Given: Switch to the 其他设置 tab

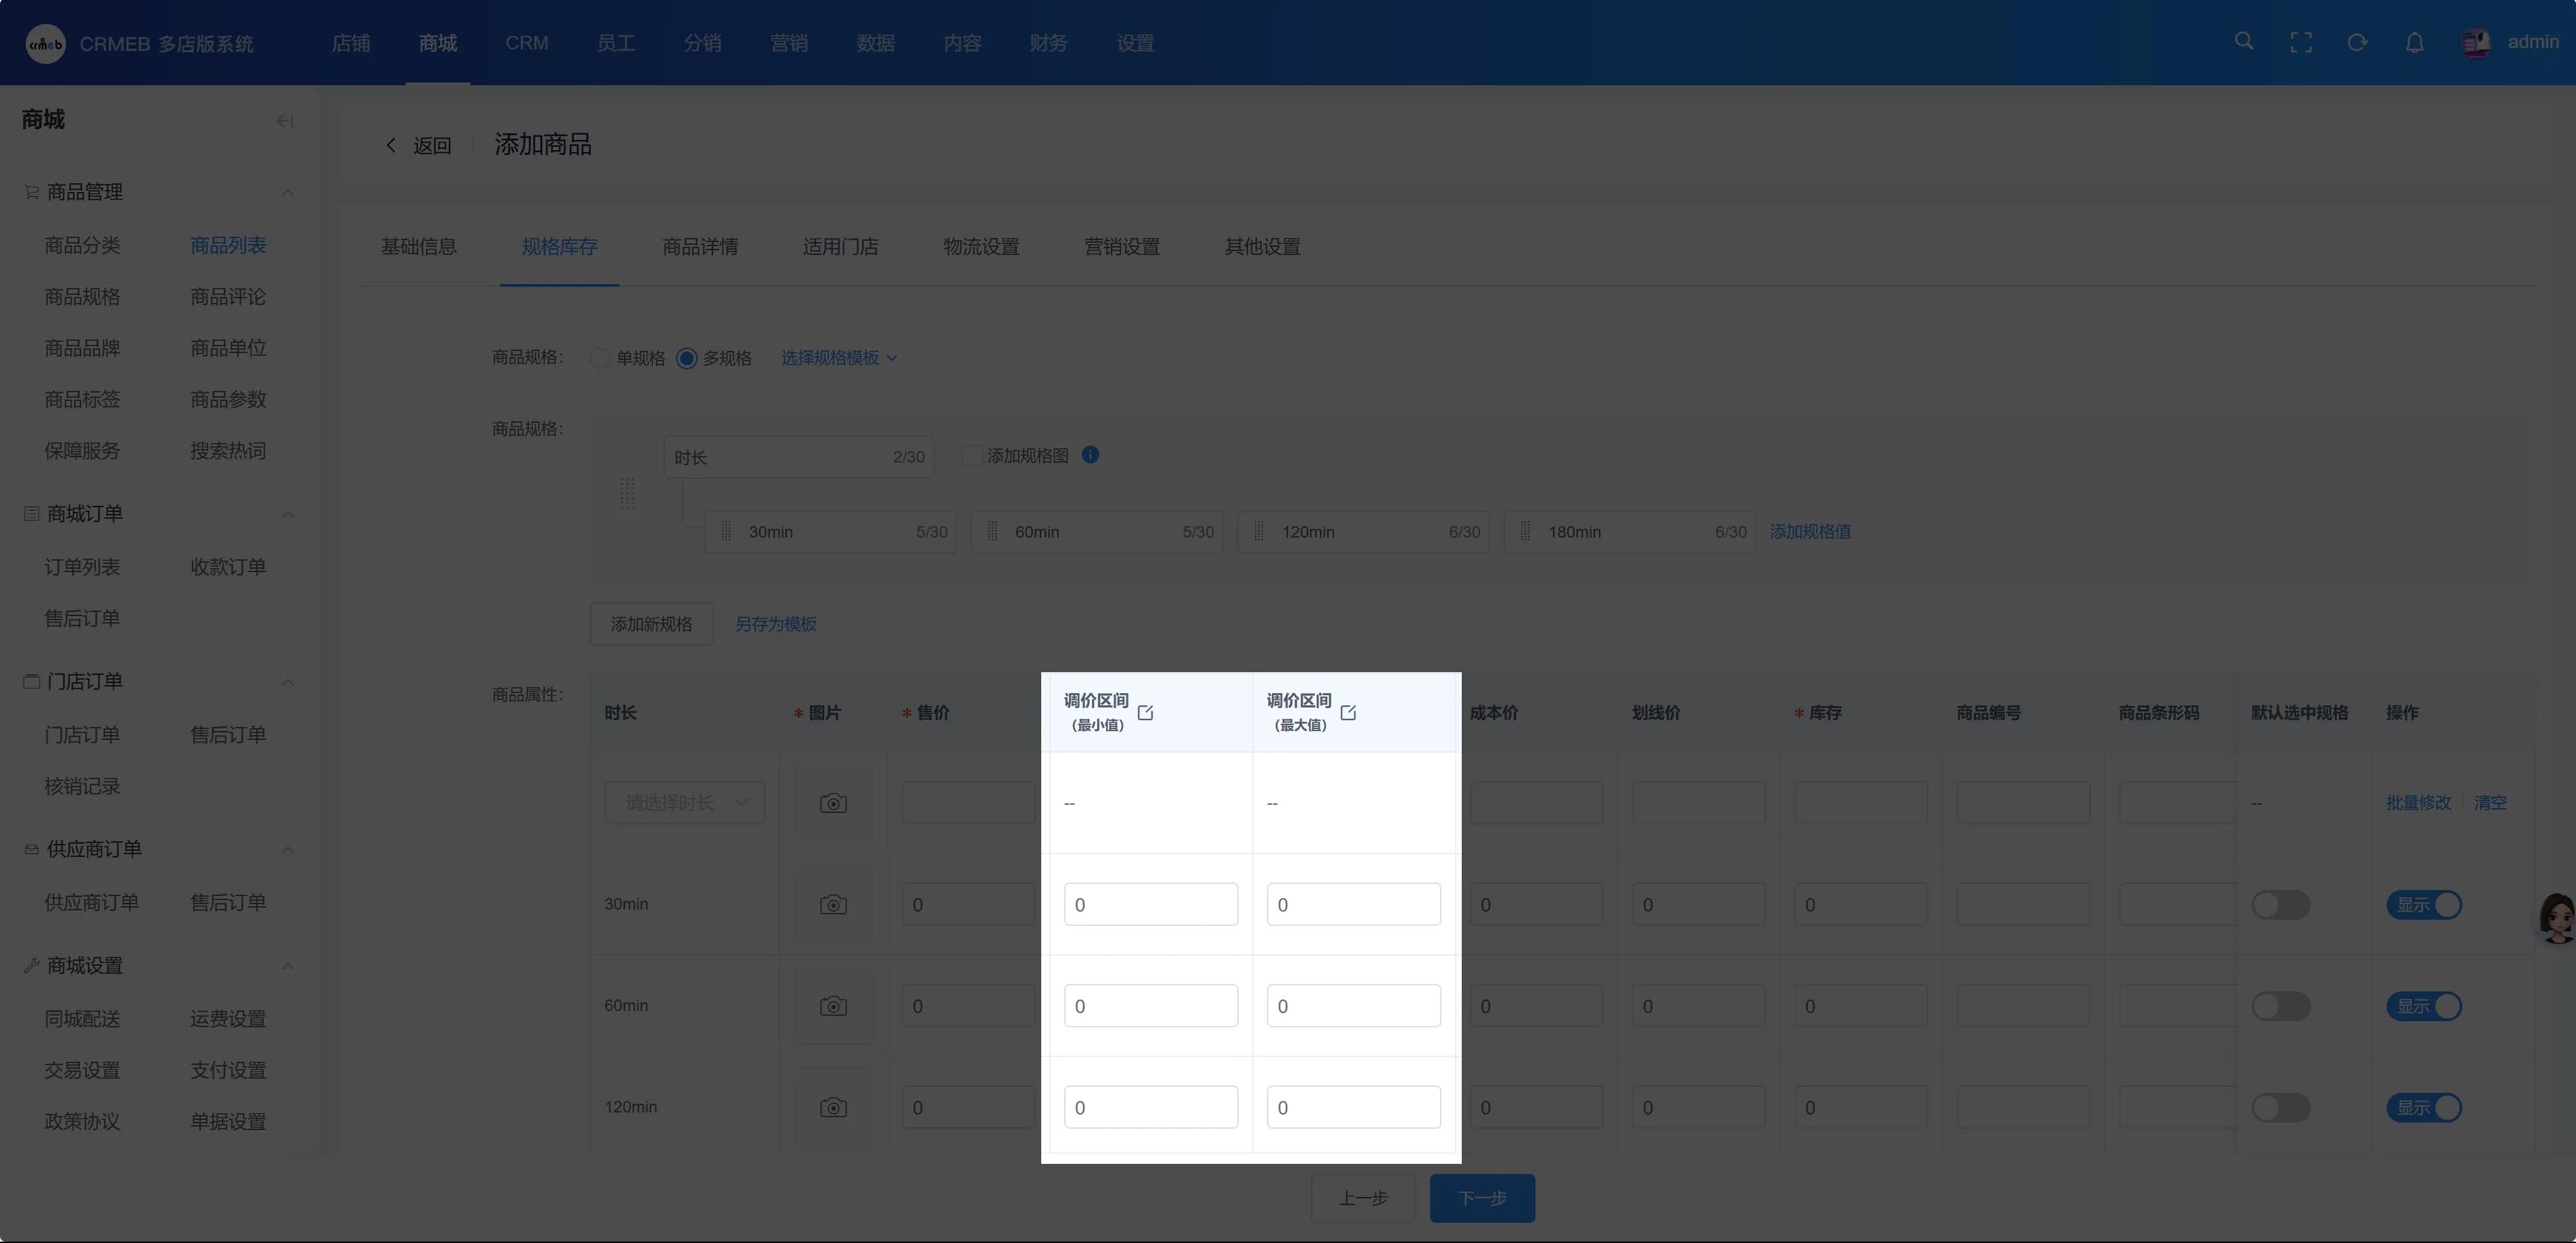Looking at the screenshot, I should click(1262, 246).
